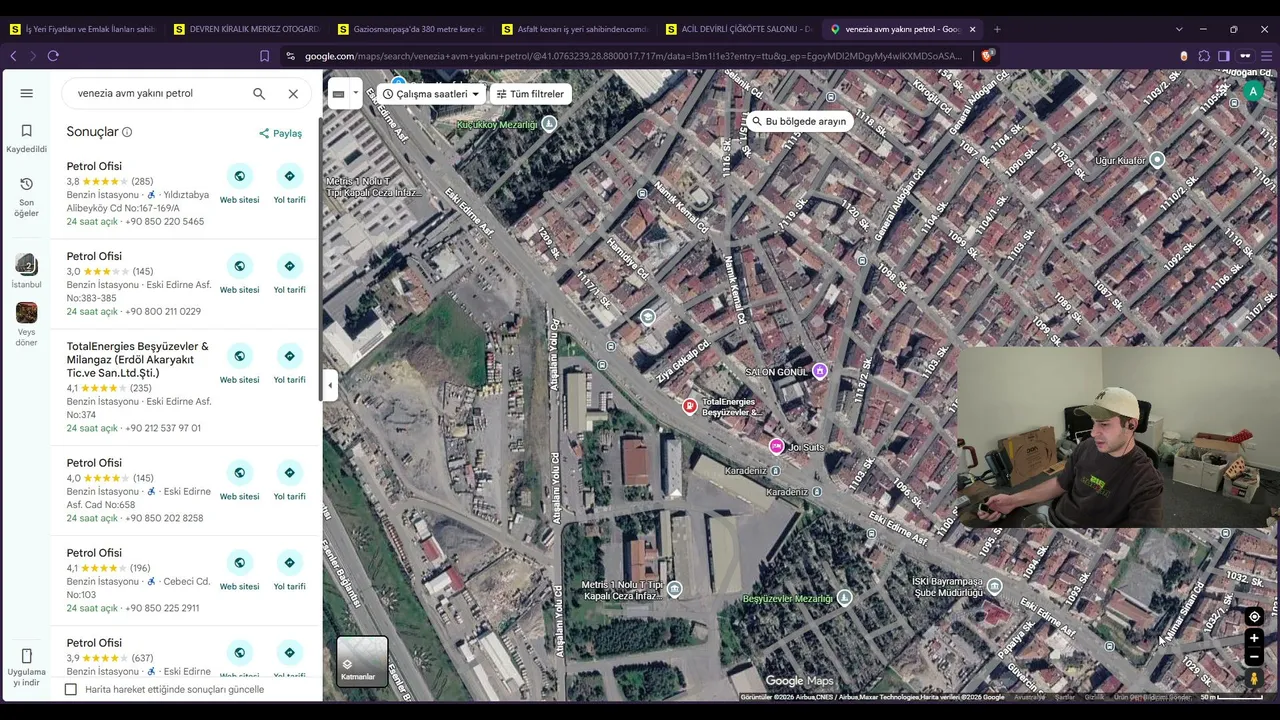
Task: Click the show my location button
Action: (x=1254, y=617)
